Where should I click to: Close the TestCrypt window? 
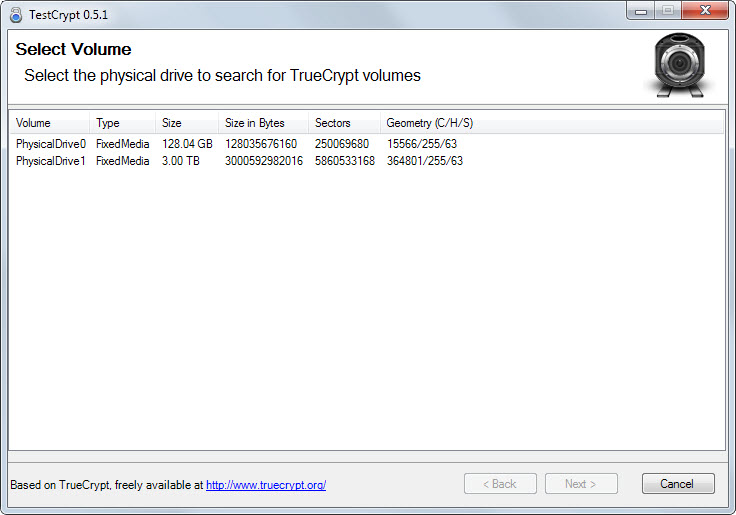tap(705, 10)
